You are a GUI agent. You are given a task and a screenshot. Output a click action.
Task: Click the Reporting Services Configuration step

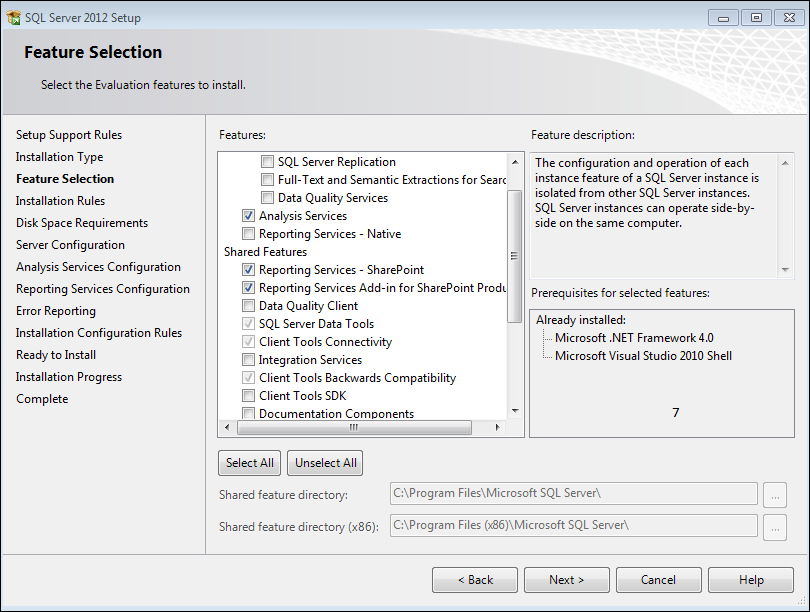(x=103, y=289)
